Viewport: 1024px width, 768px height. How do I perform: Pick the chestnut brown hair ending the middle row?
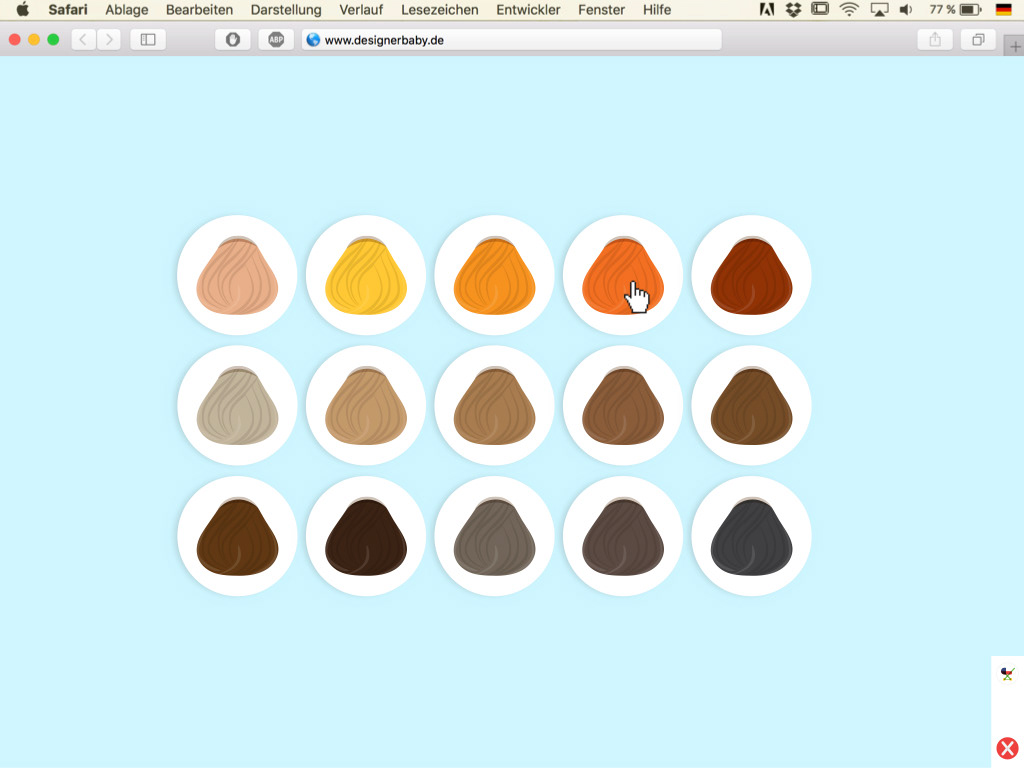pos(752,406)
